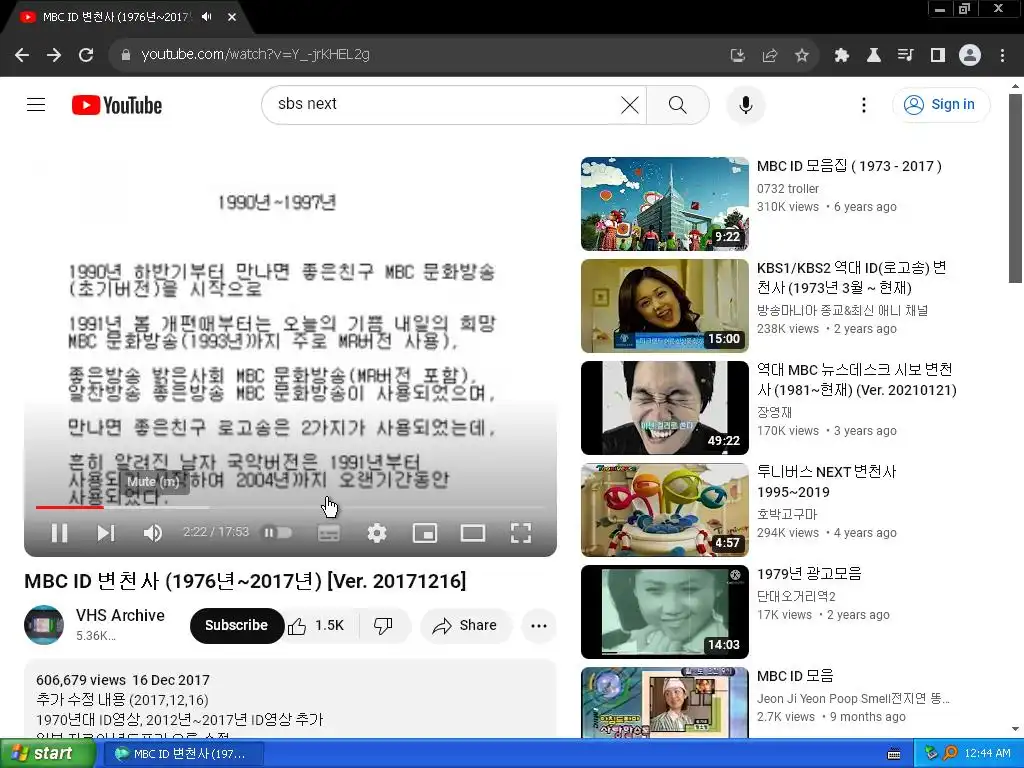Open VHS Archive channel name link
The width and height of the screenshot is (1024, 768).
(x=120, y=615)
